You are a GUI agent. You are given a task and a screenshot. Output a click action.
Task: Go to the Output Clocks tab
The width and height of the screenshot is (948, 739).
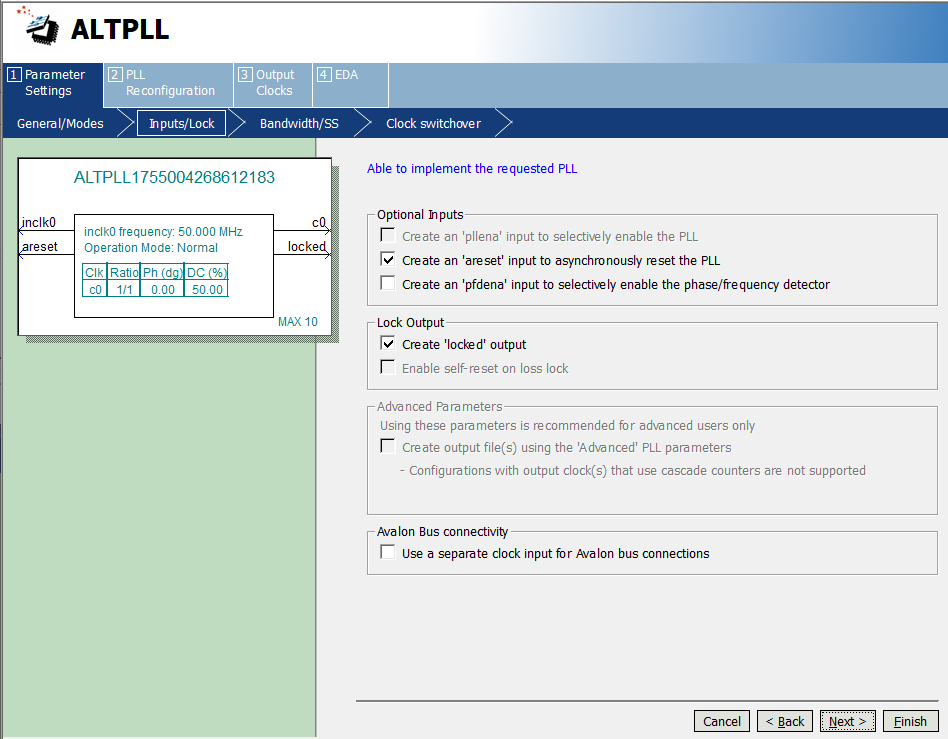(x=273, y=83)
